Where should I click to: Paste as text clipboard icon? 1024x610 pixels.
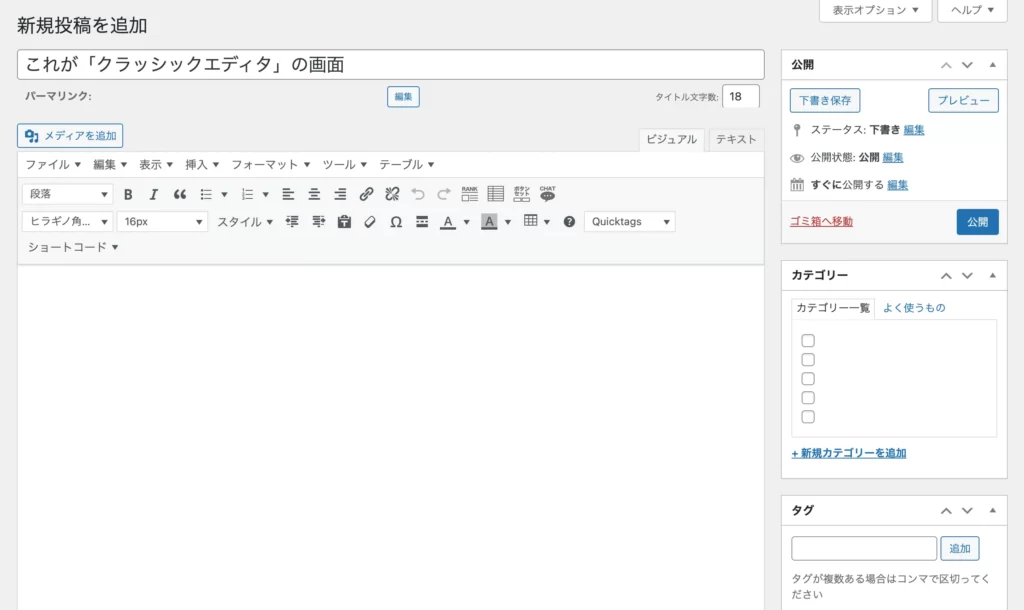[344, 221]
